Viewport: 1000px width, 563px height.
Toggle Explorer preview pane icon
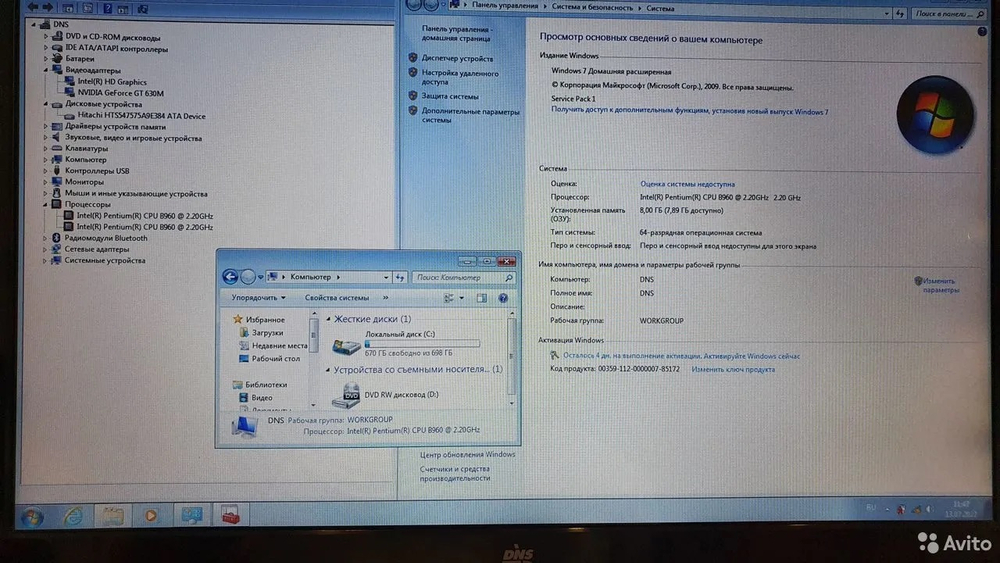(482, 298)
